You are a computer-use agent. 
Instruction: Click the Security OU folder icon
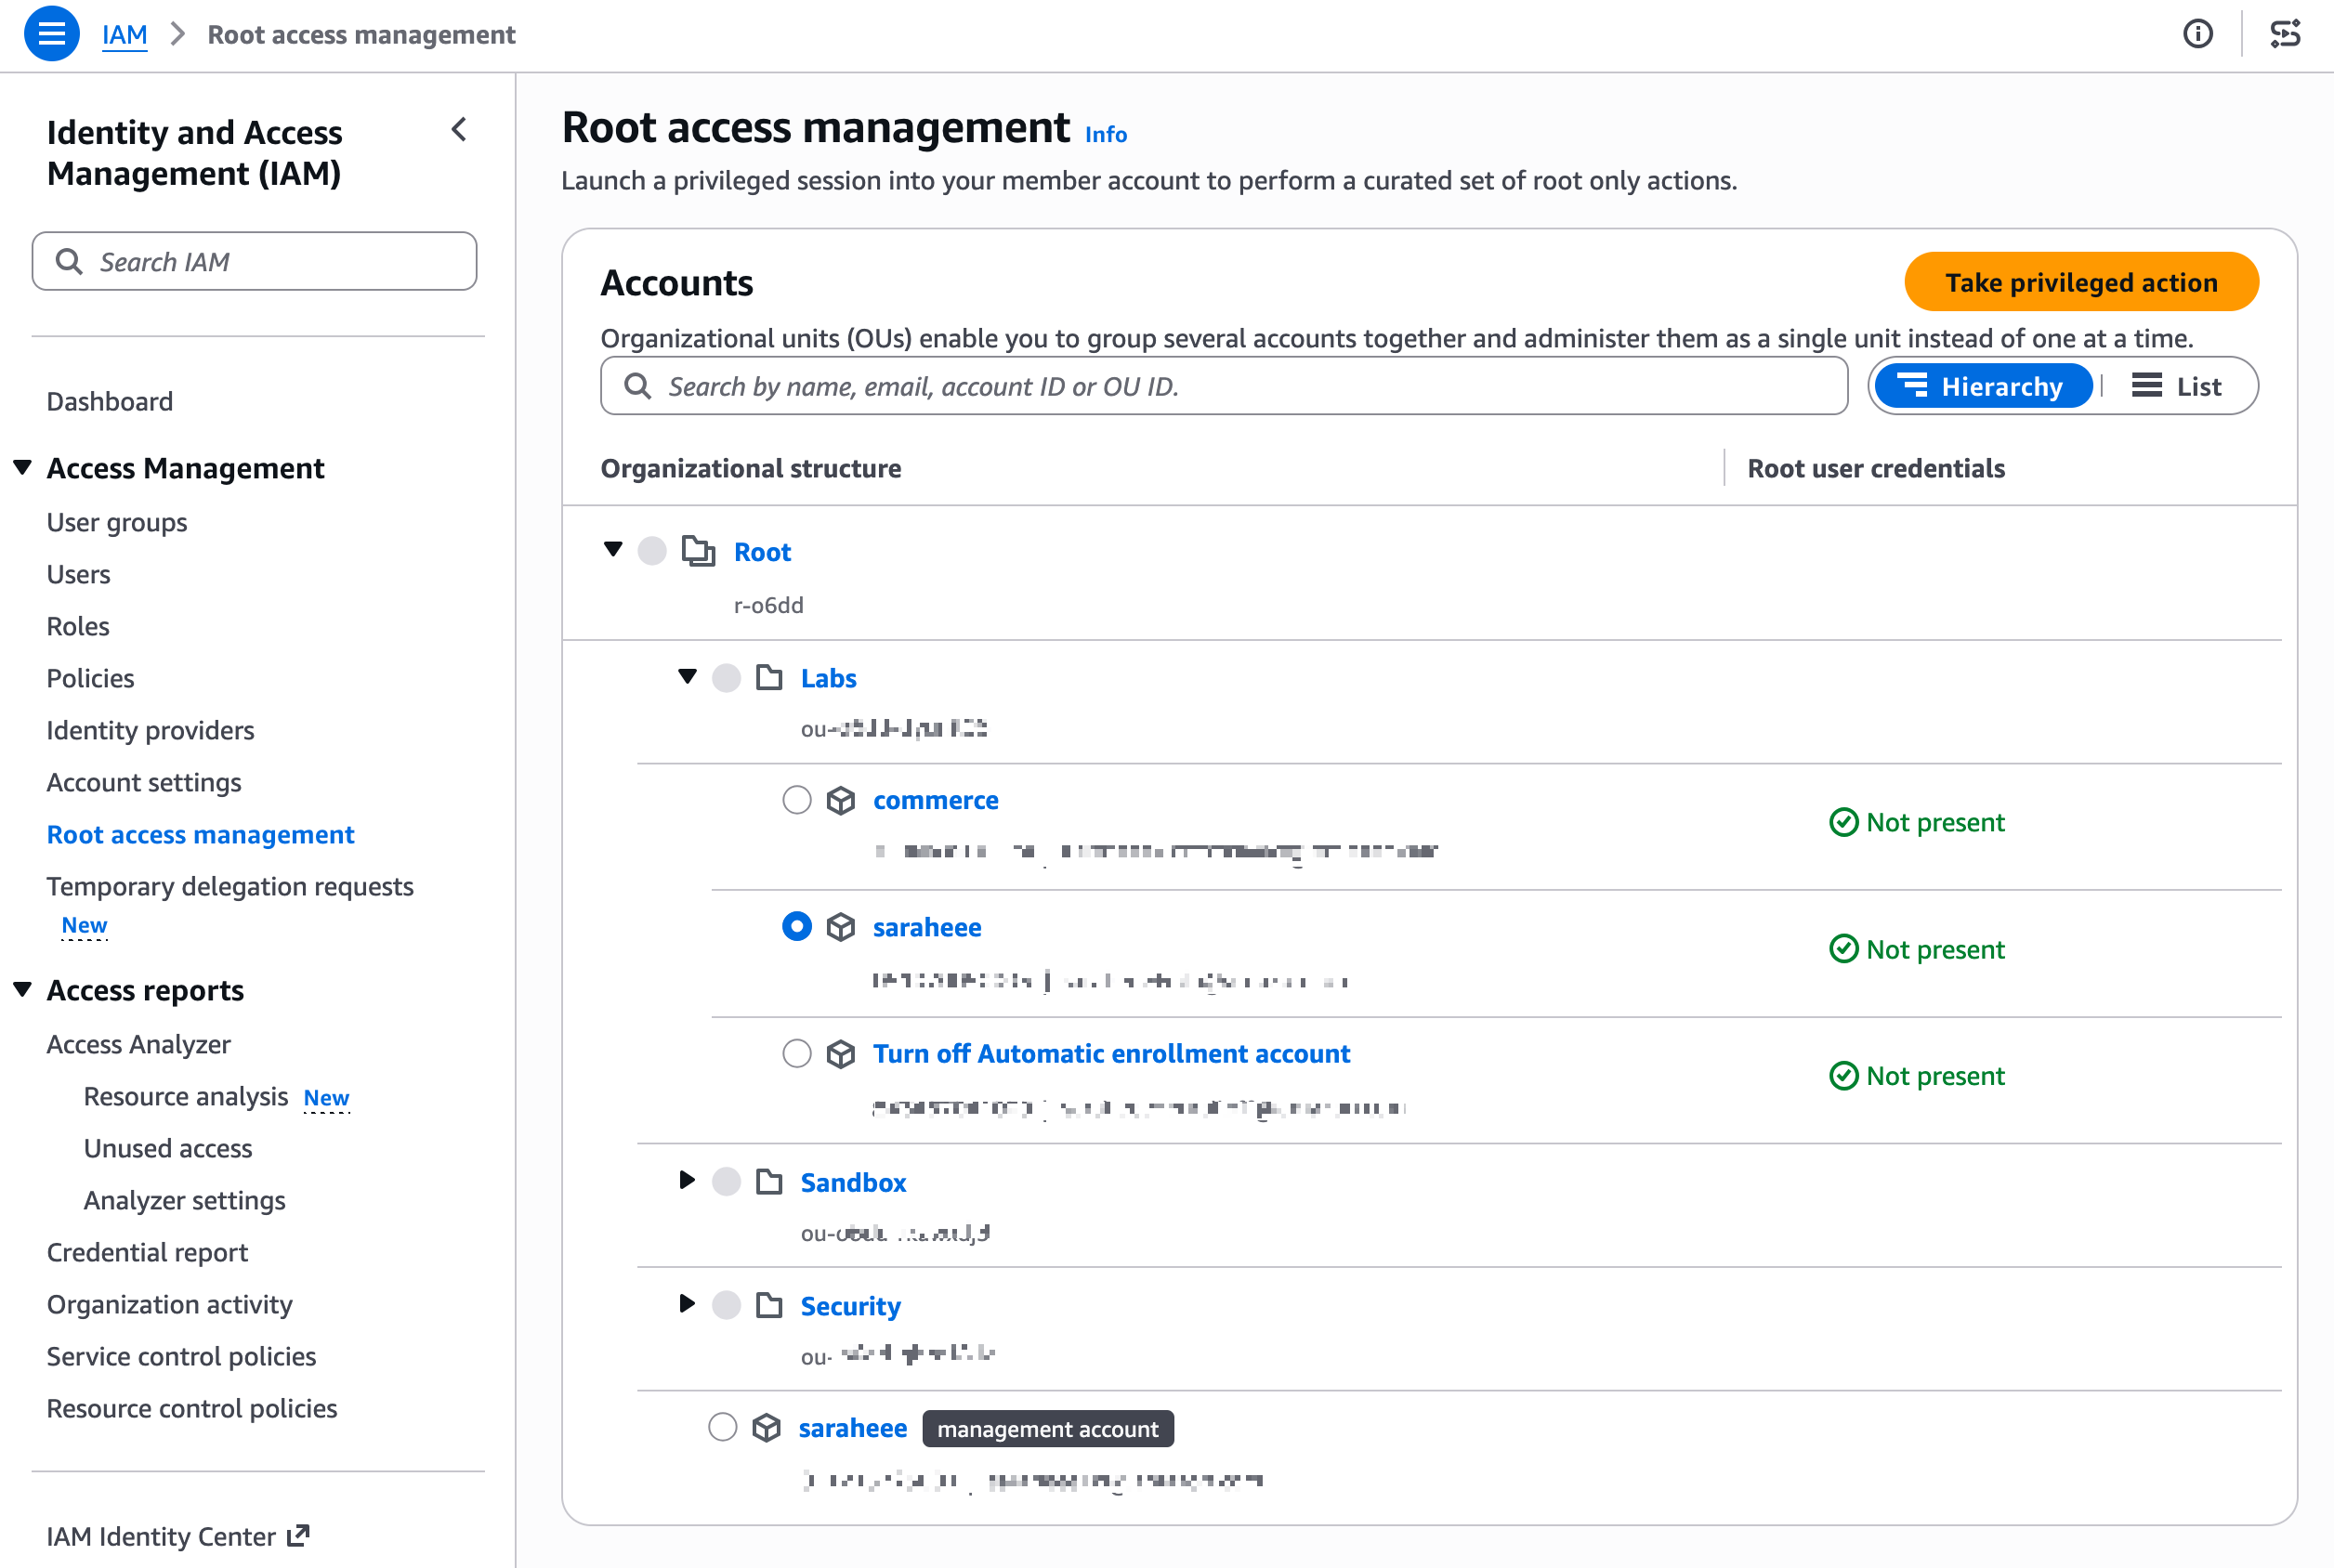point(769,1306)
